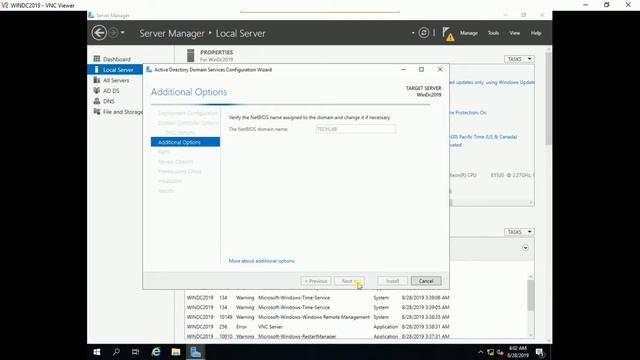The image size is (640, 360).
Task: Click Windows Update setting link in properties
Action: [x=492, y=82]
